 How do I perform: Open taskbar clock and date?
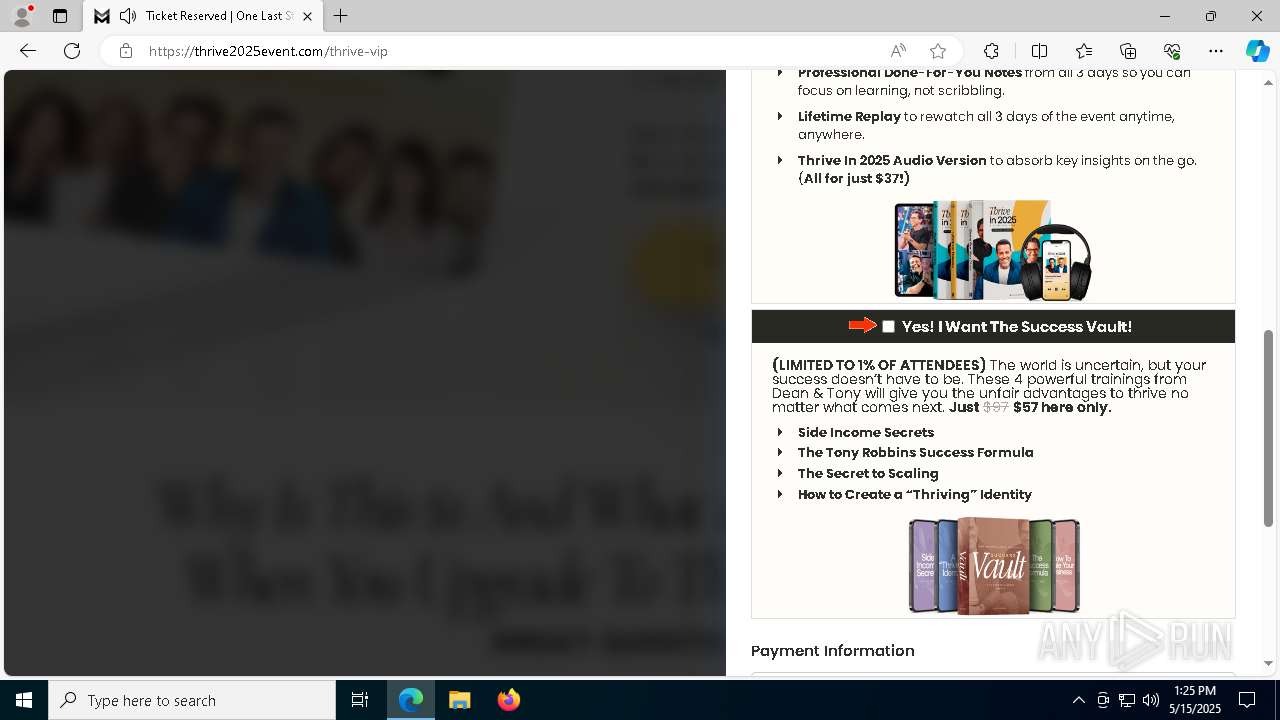click(1197, 700)
